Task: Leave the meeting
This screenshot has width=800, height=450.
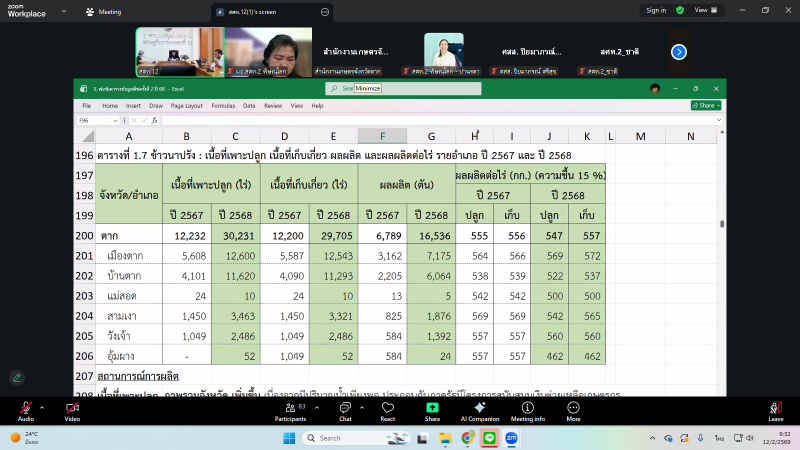Action: pyautogui.click(x=775, y=408)
